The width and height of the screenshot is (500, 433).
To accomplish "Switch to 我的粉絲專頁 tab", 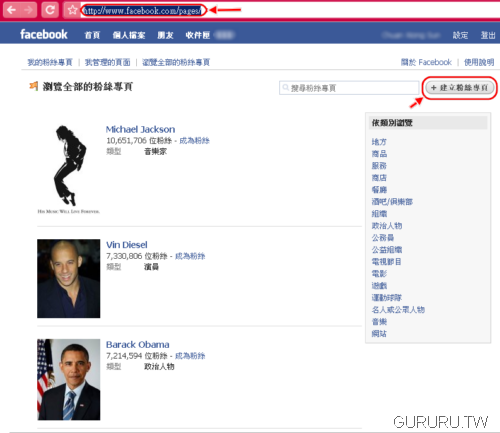I will 50,62.
